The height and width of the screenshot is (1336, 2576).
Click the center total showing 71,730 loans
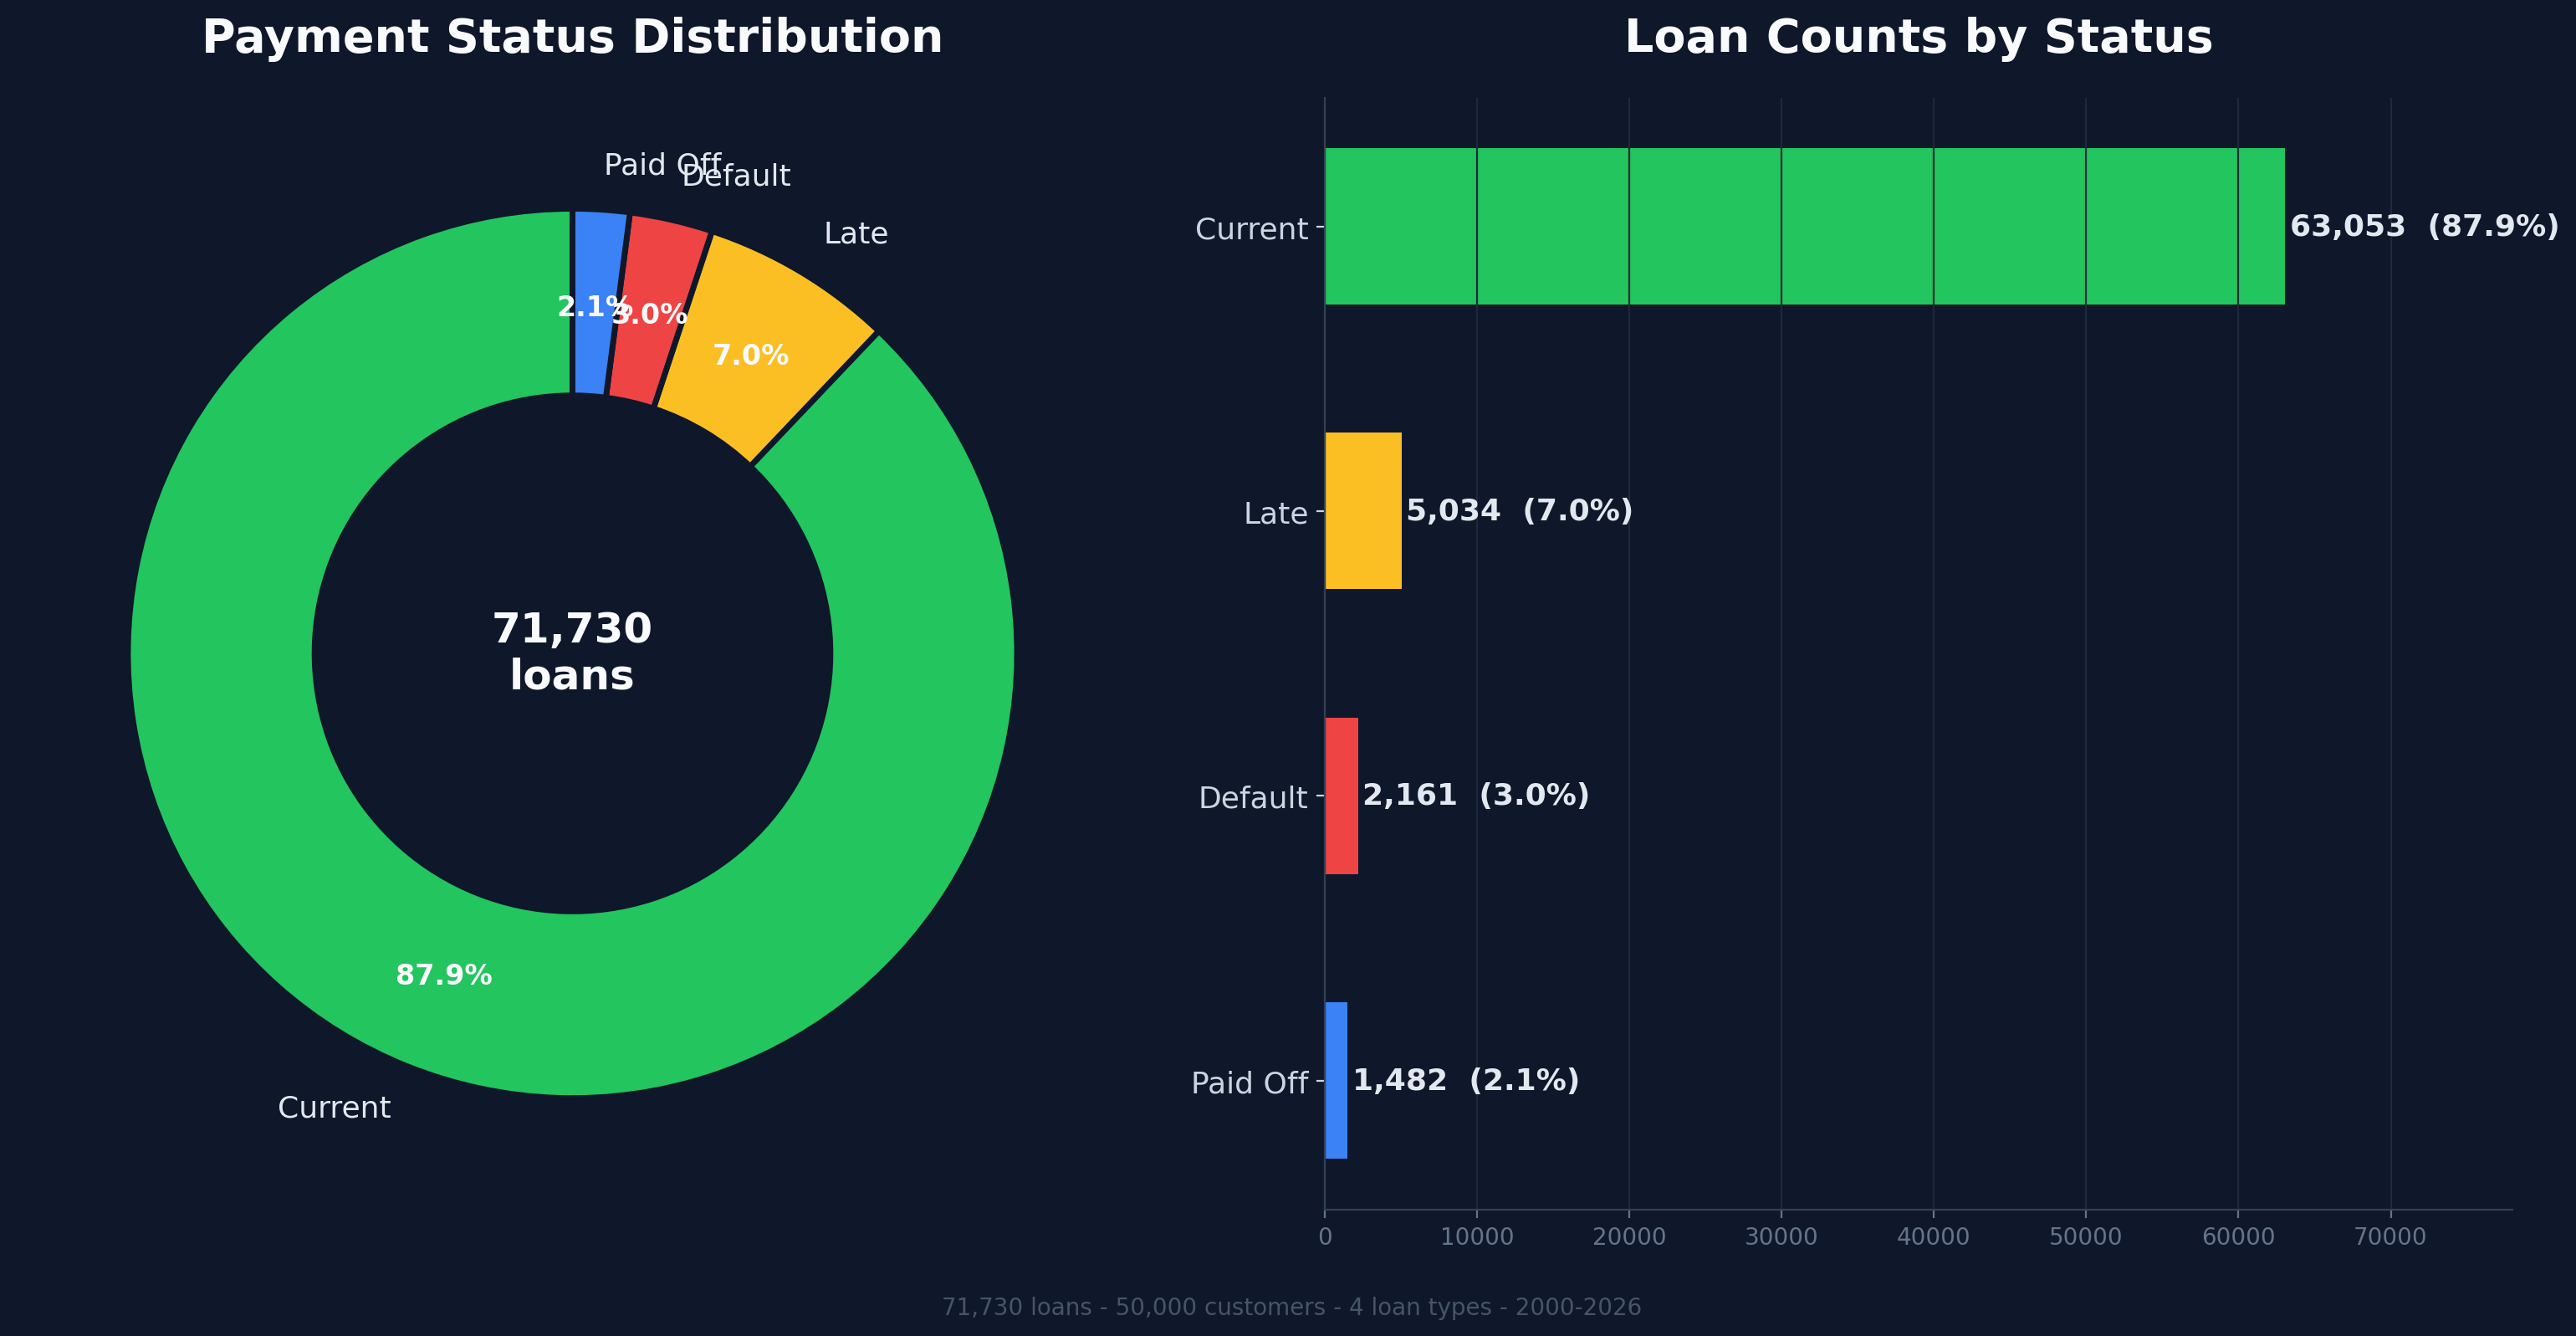573,650
